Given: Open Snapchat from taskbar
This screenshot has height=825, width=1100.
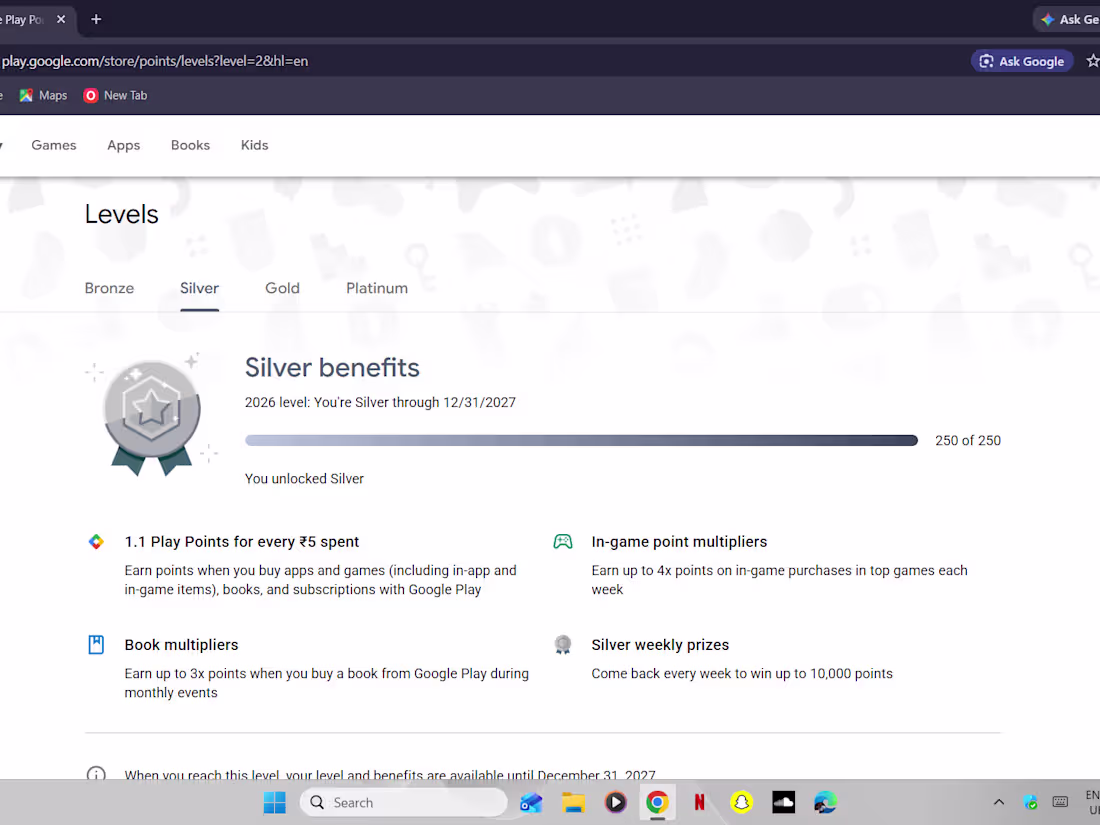Looking at the screenshot, I should point(742,803).
